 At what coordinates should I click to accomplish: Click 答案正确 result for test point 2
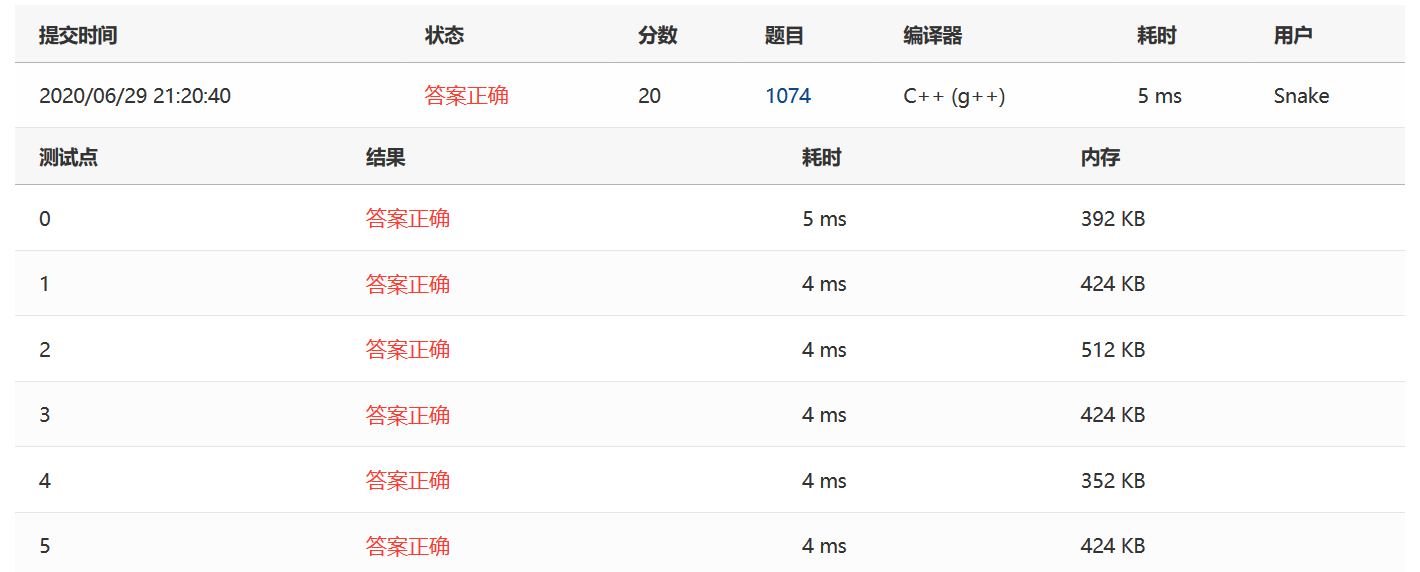pos(408,349)
